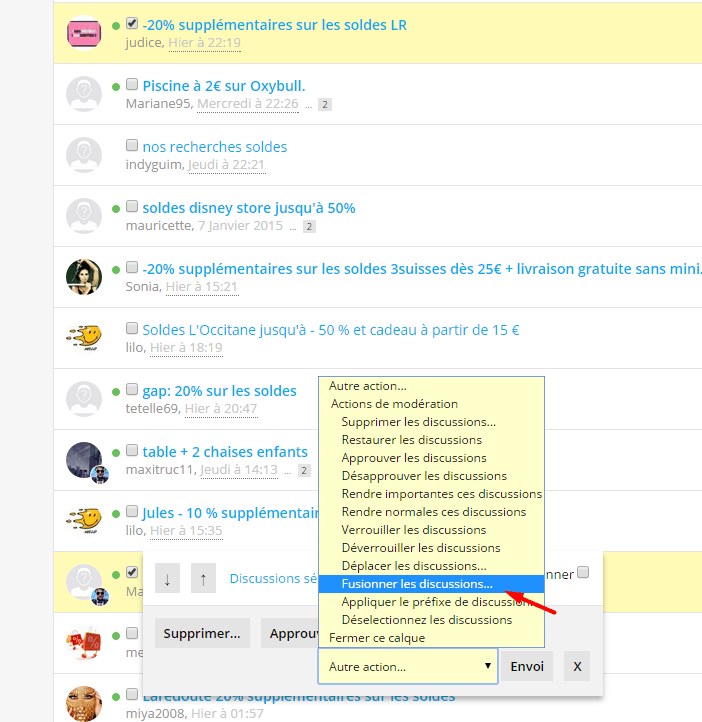The image size is (702, 722).
Task: Click the up arrow navigation button
Action: (203, 579)
